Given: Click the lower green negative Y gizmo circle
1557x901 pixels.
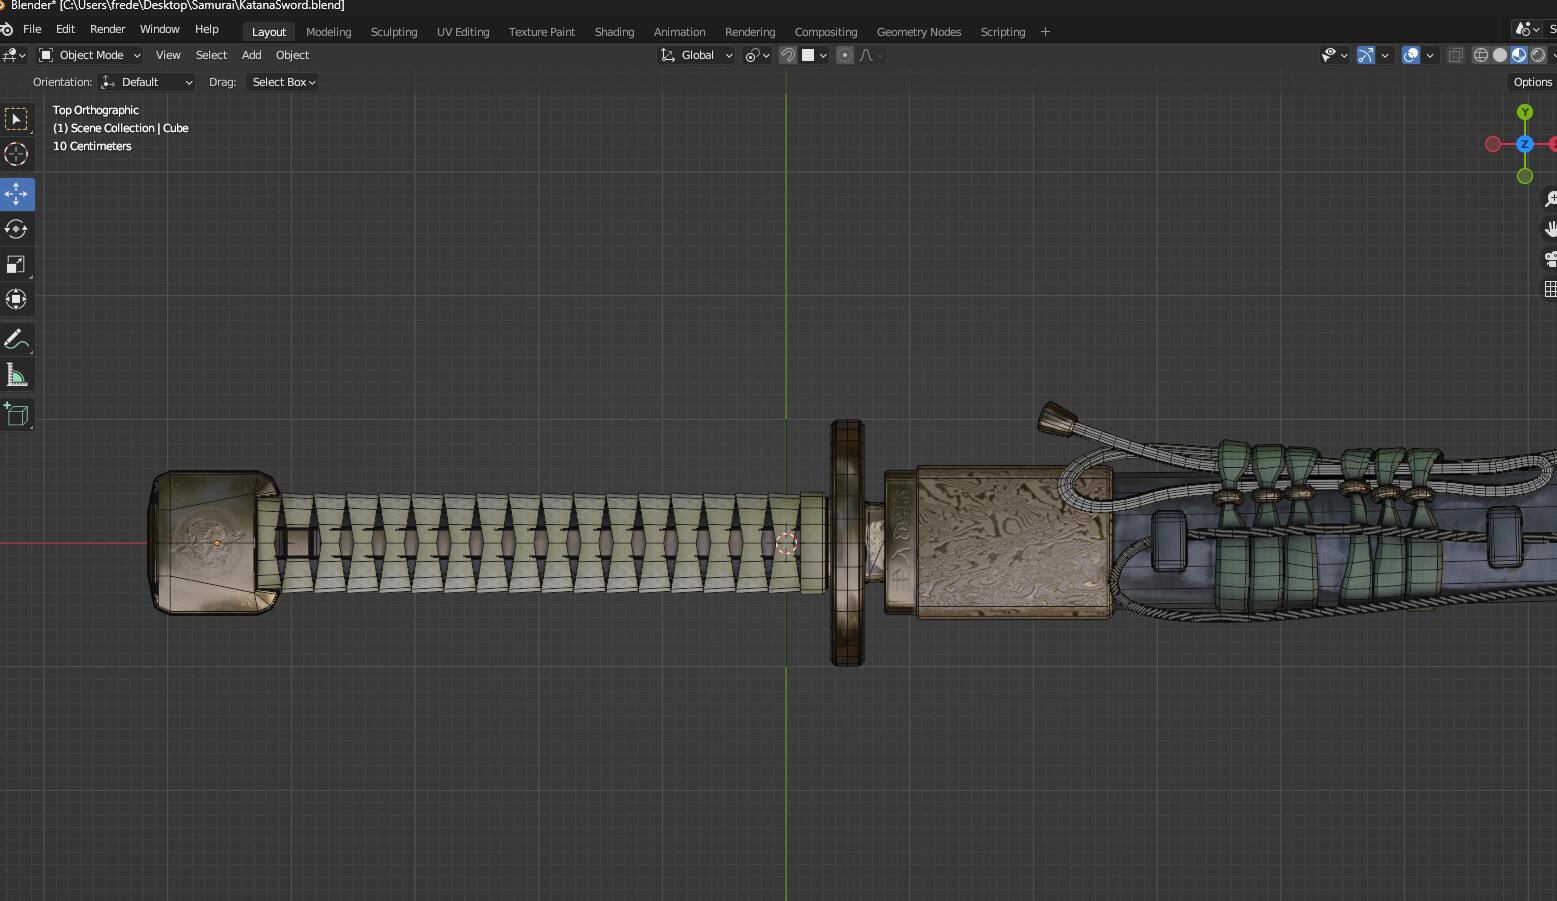Looking at the screenshot, I should pos(1525,176).
